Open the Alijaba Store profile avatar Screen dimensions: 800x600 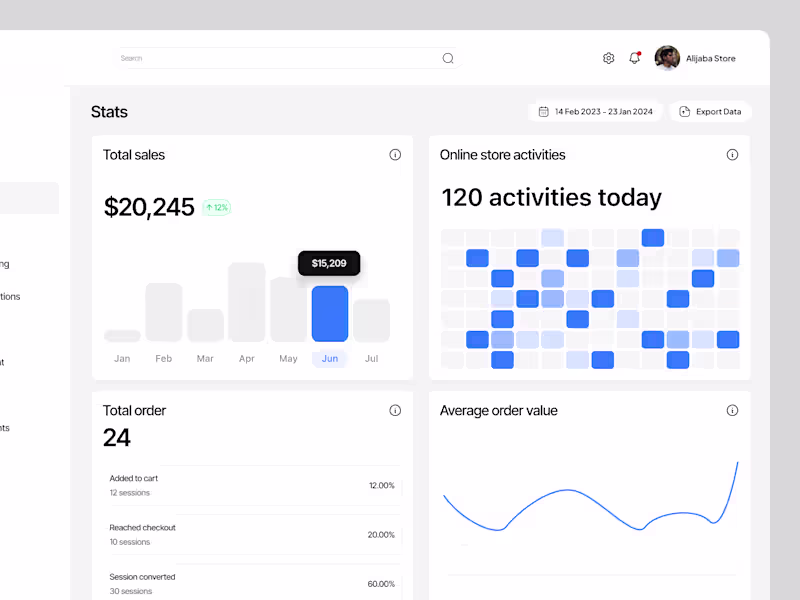(x=667, y=58)
